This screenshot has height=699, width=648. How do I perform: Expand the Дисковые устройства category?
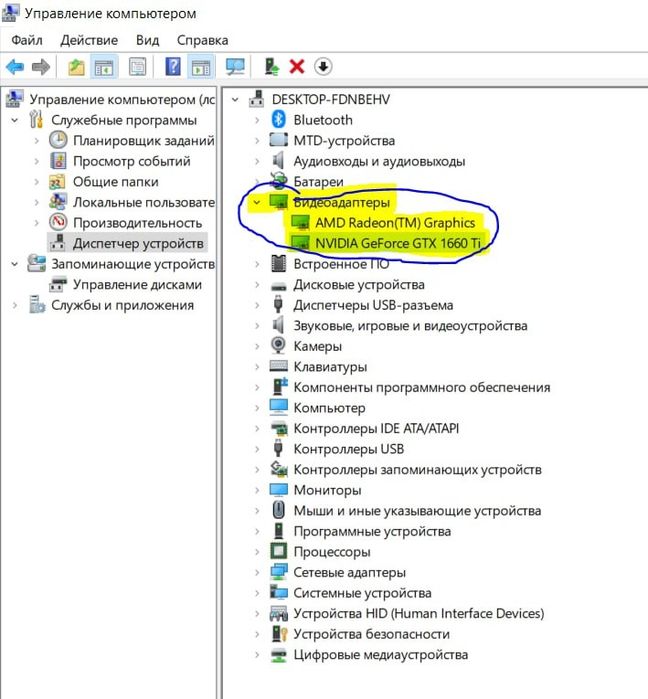pyautogui.click(x=257, y=284)
